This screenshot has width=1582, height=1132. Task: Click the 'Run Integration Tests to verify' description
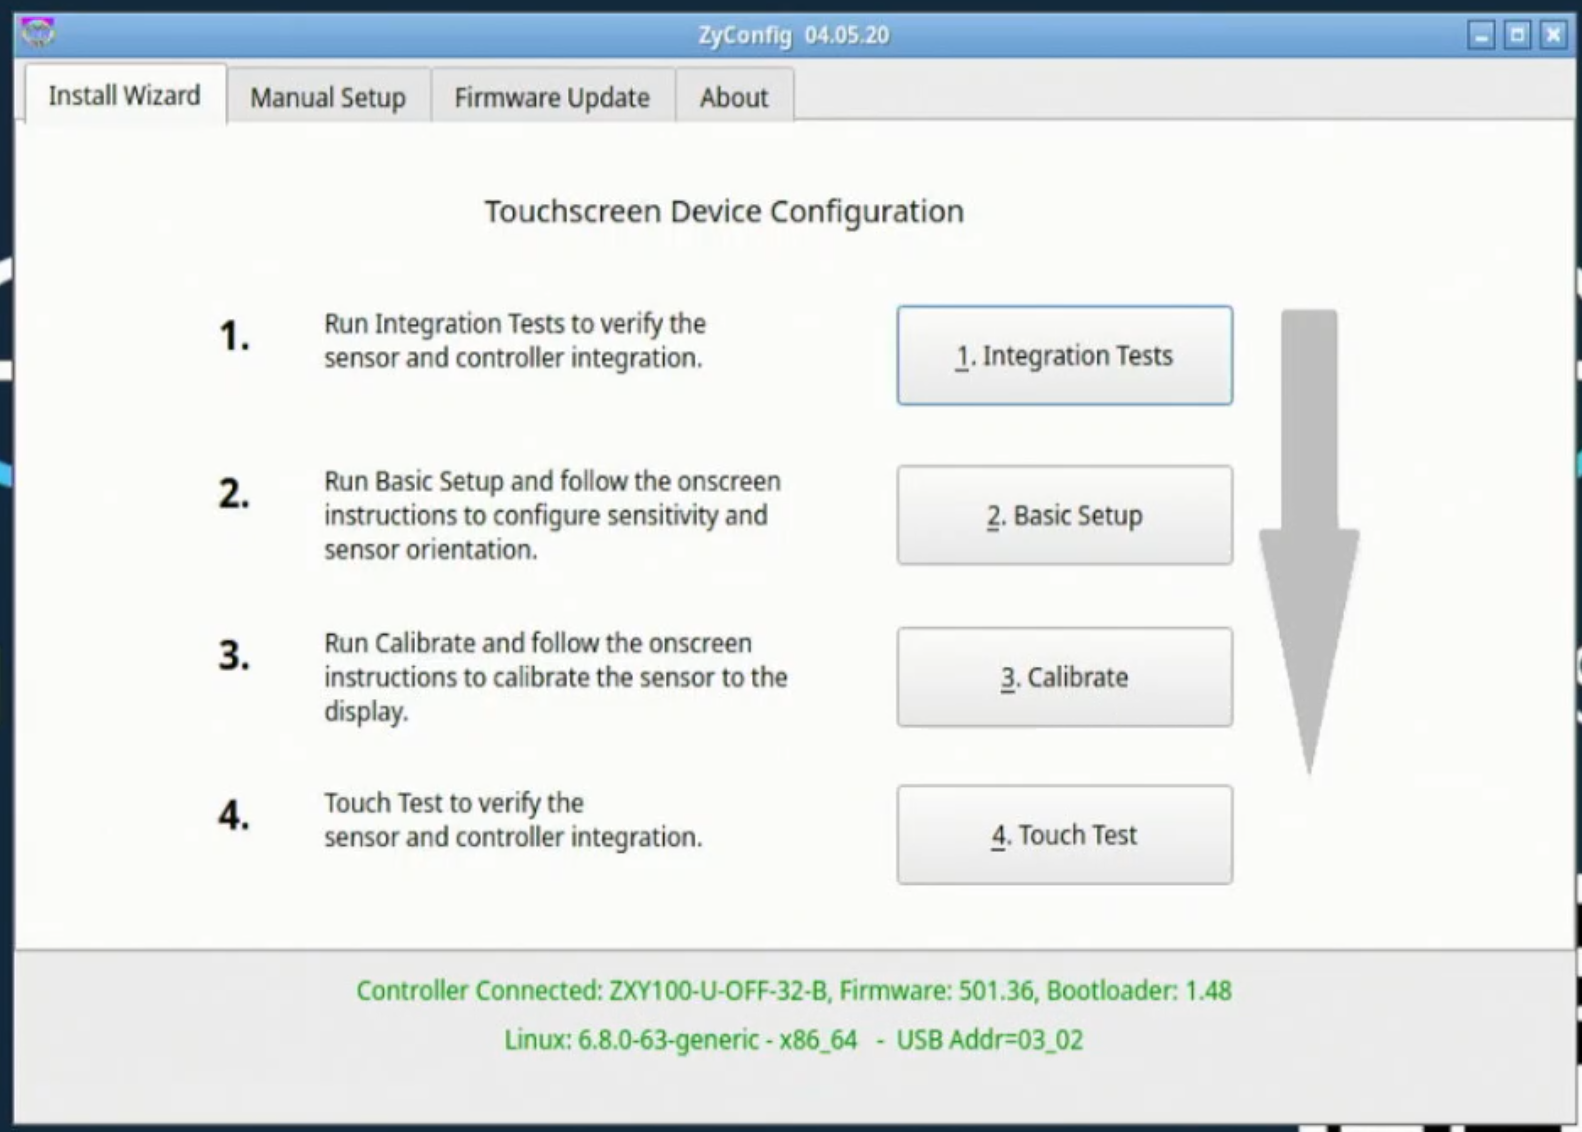click(515, 341)
